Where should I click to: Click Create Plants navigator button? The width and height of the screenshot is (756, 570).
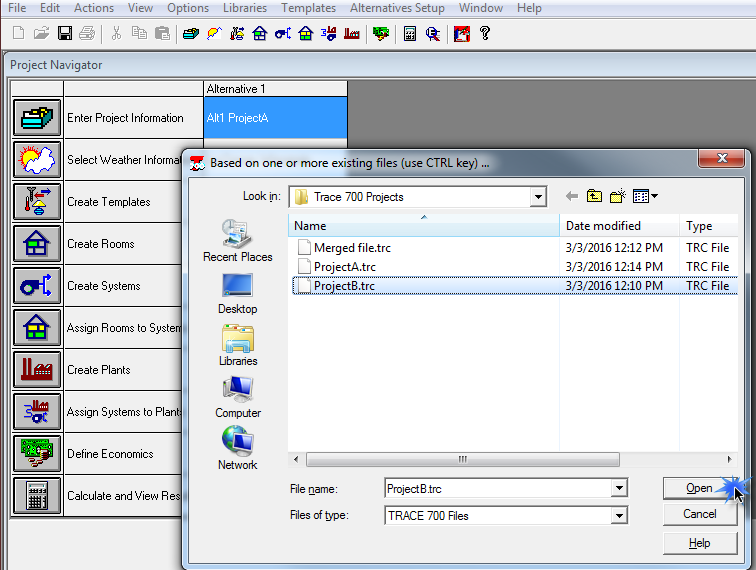point(37,369)
